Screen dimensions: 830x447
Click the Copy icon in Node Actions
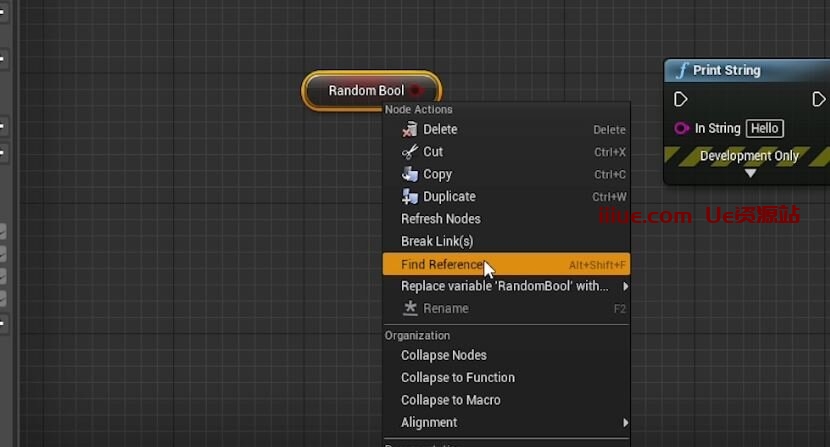tap(409, 174)
